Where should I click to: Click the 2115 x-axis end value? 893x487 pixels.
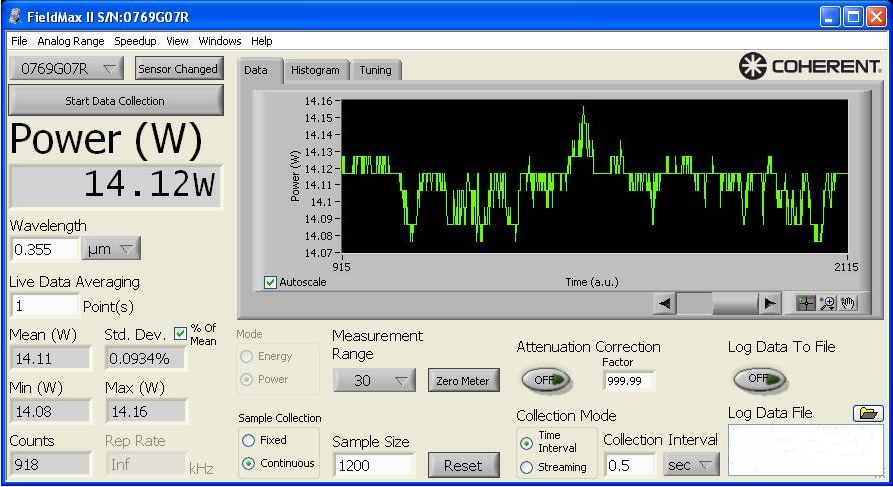[846, 267]
